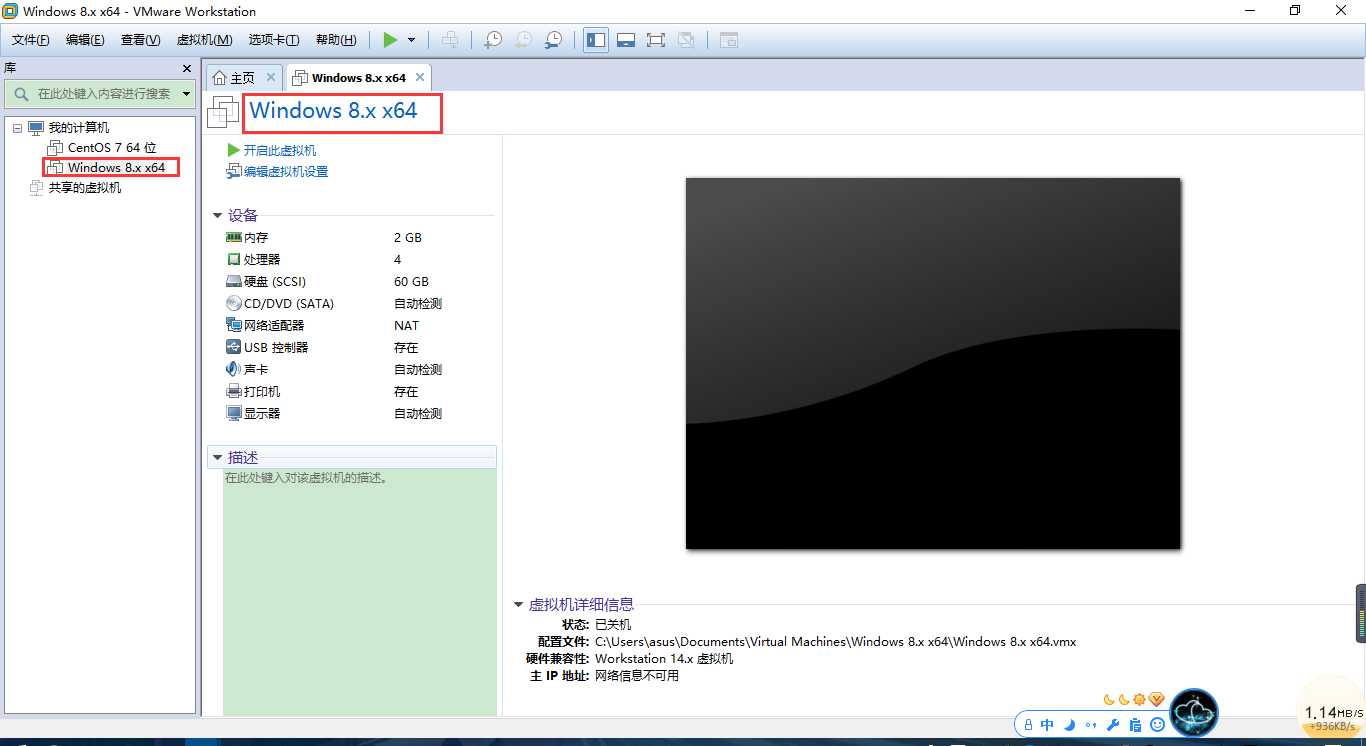Click the virtual machine screen preview thumbnail

933,364
